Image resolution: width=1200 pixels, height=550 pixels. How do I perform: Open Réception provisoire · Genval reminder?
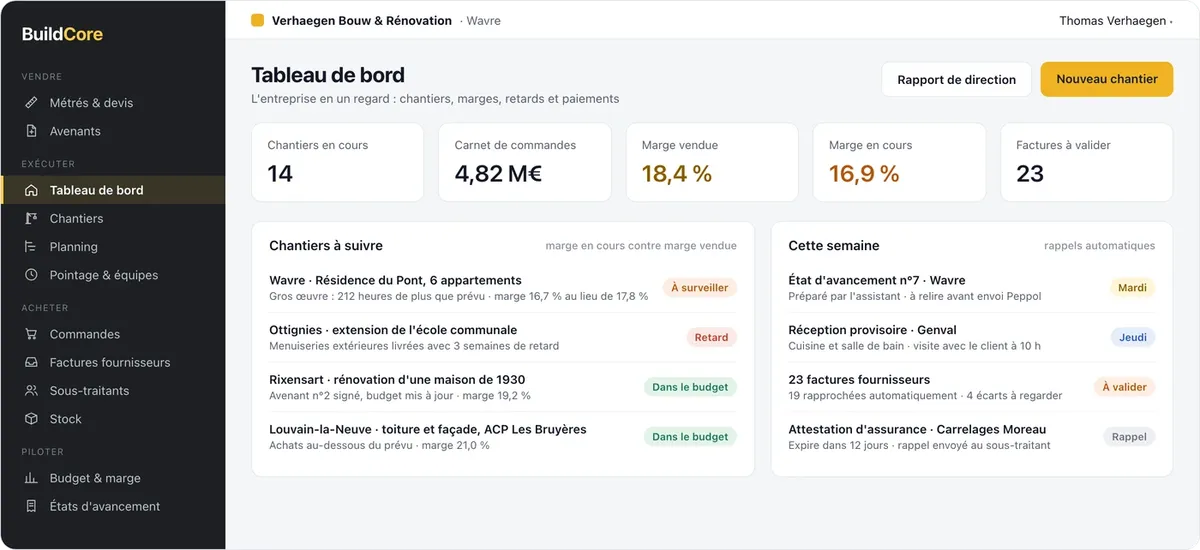tap(971, 337)
